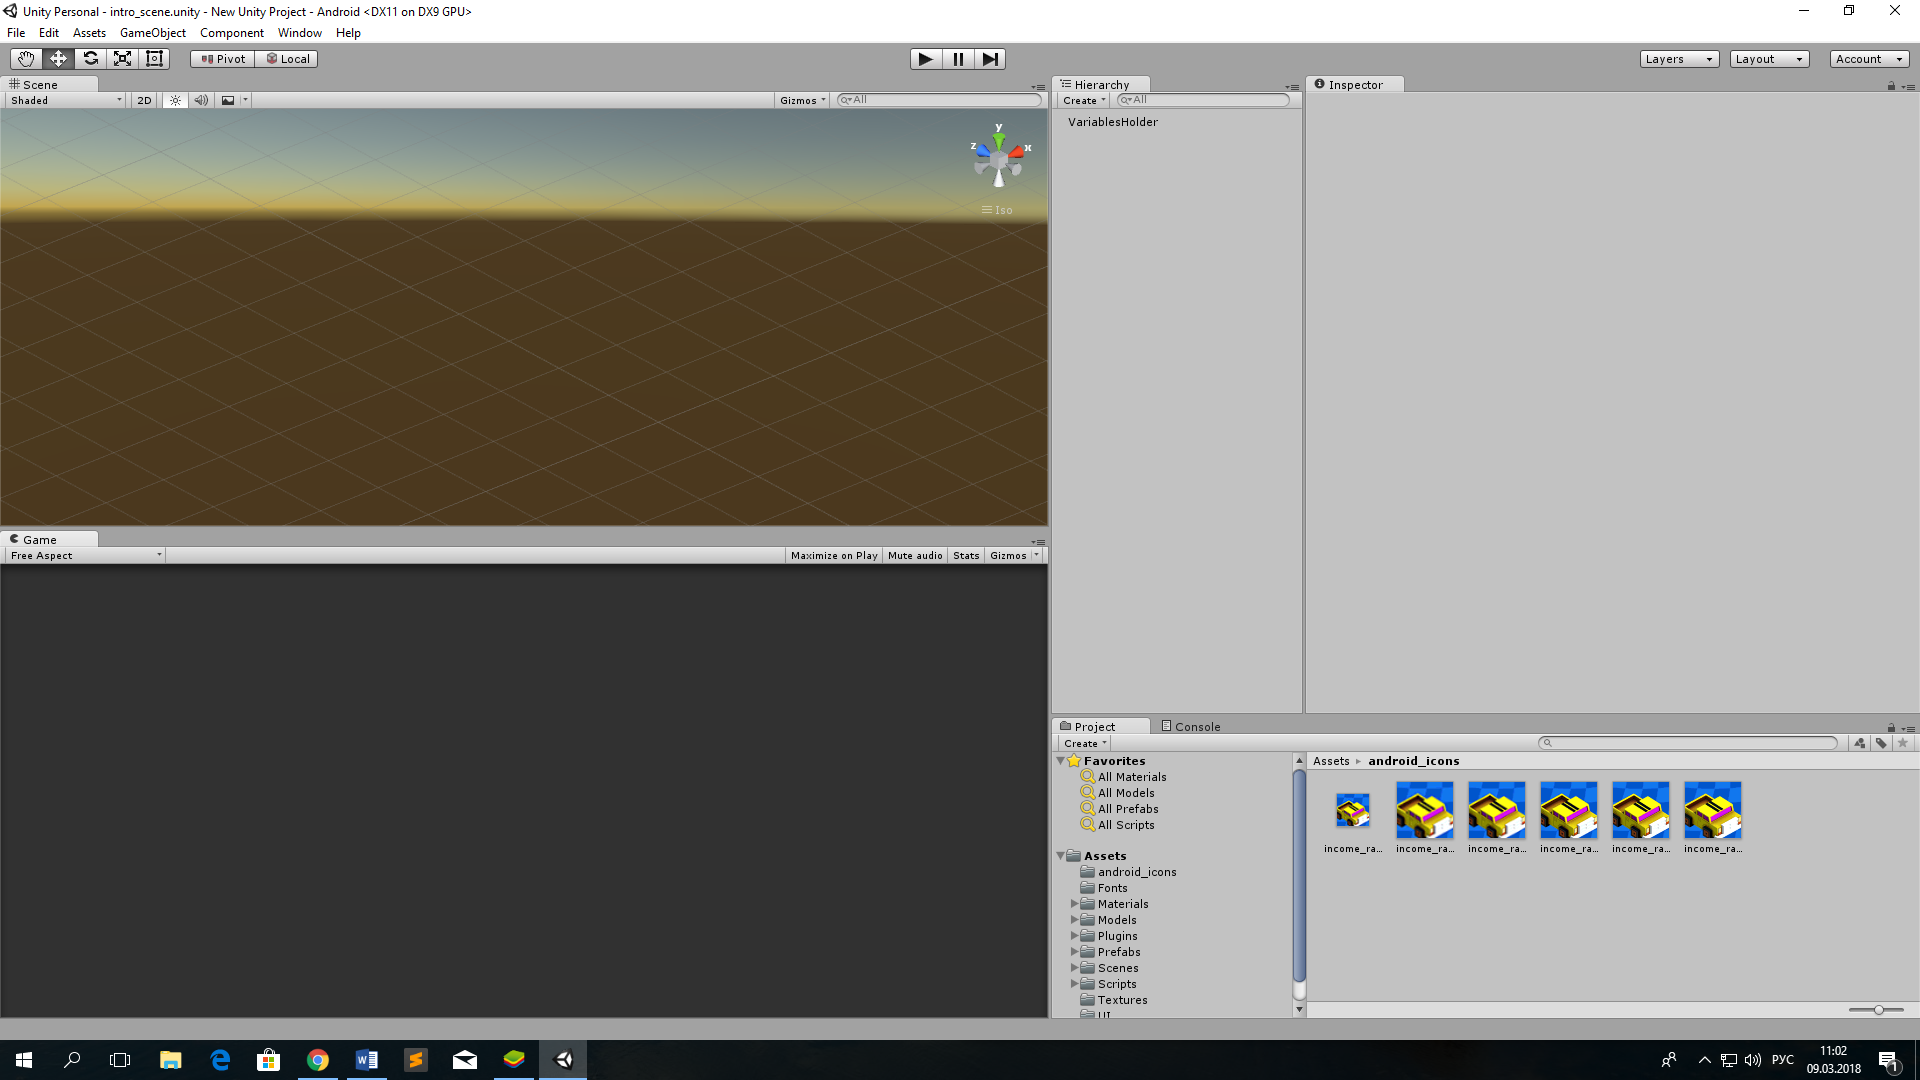The height and width of the screenshot is (1080, 1920).
Task: Select Mute Audio in Game view
Action: point(914,555)
